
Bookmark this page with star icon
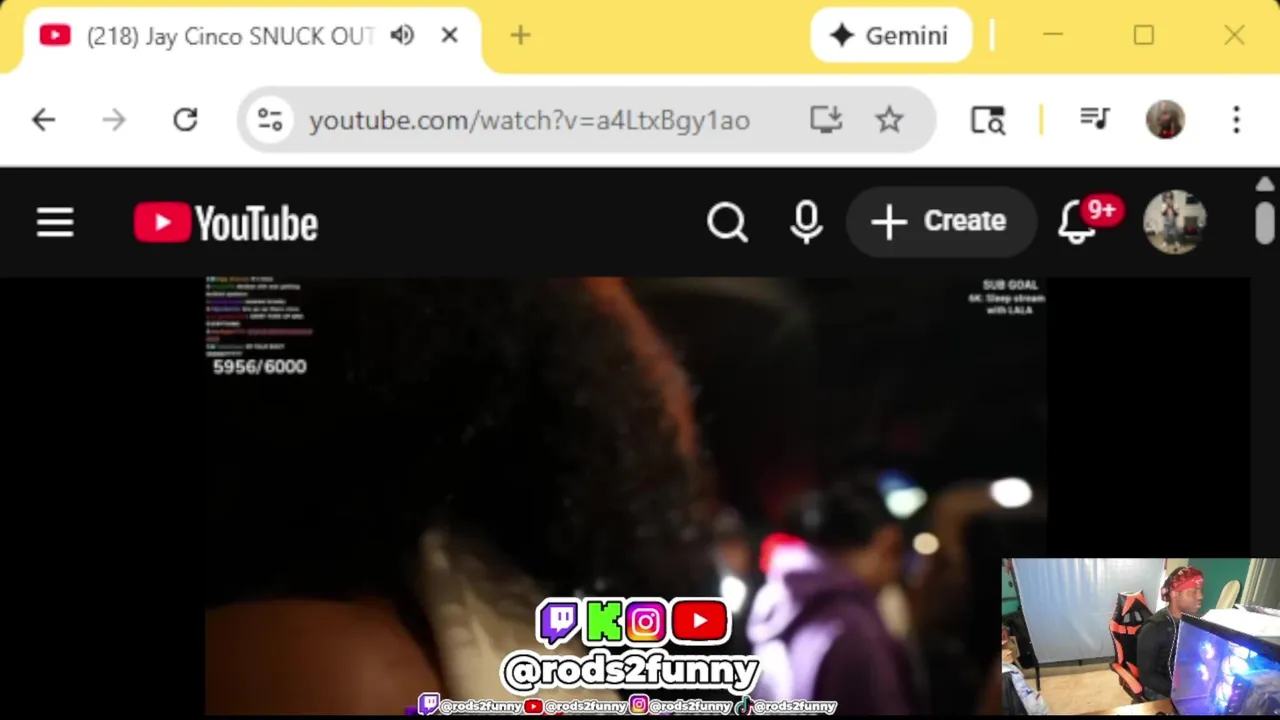tap(889, 120)
